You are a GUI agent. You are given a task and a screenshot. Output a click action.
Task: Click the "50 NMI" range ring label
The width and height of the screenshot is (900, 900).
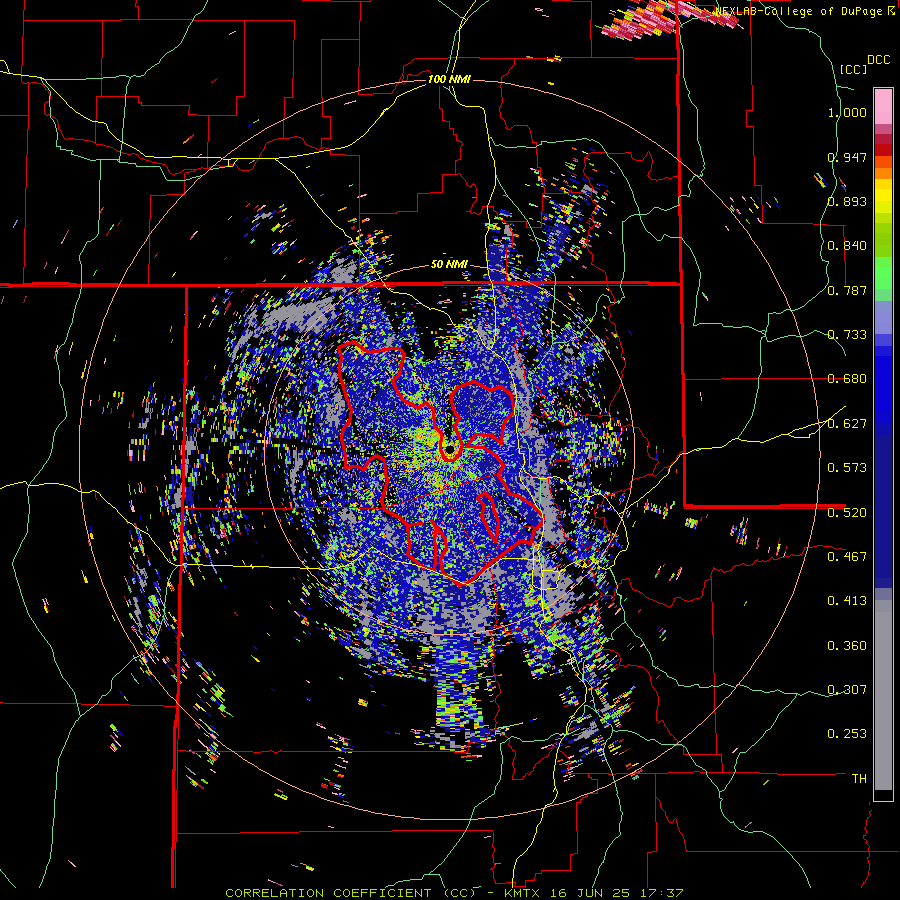[449, 265]
